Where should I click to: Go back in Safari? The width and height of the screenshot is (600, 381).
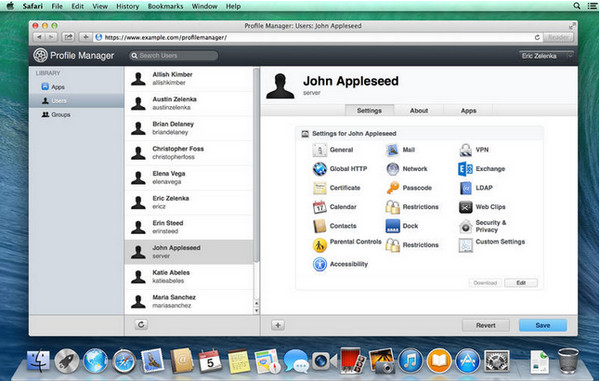point(39,37)
